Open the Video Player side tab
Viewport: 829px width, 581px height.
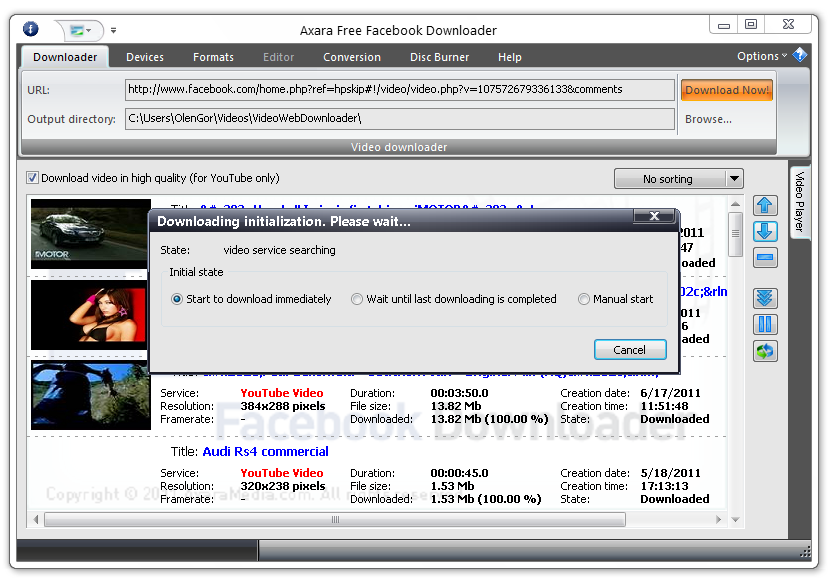[x=799, y=202]
